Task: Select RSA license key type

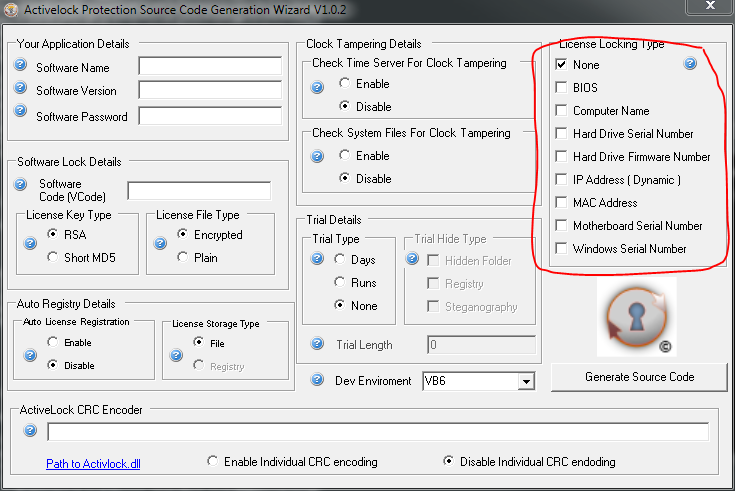Action: coord(52,234)
